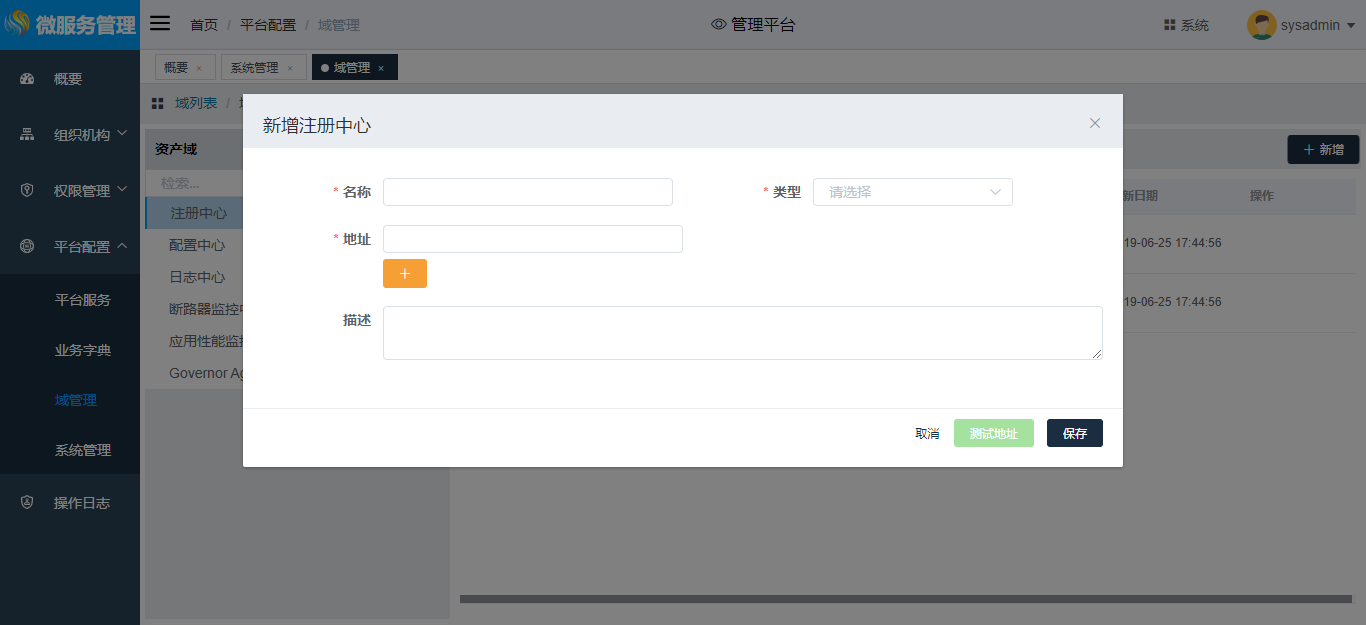Viewport: 1366px width, 625px height.
Task: Click the 保存 button
Action: coord(1074,433)
